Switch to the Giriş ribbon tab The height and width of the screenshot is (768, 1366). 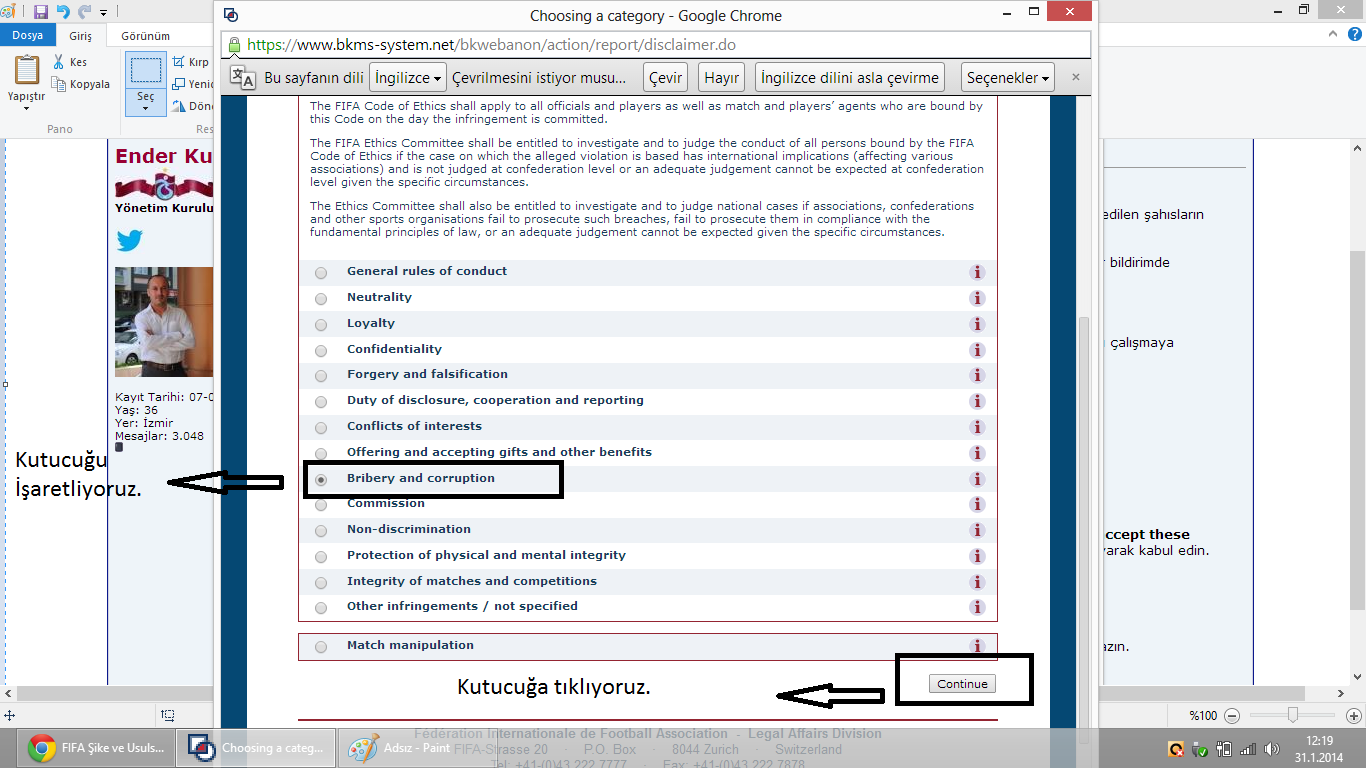point(80,35)
